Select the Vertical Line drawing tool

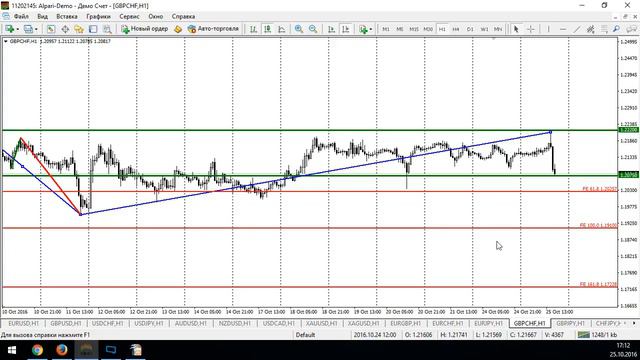[x=549, y=29]
